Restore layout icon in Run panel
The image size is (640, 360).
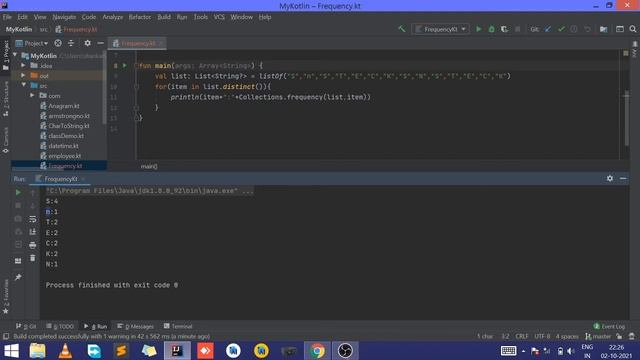pyautogui.click(x=18, y=260)
